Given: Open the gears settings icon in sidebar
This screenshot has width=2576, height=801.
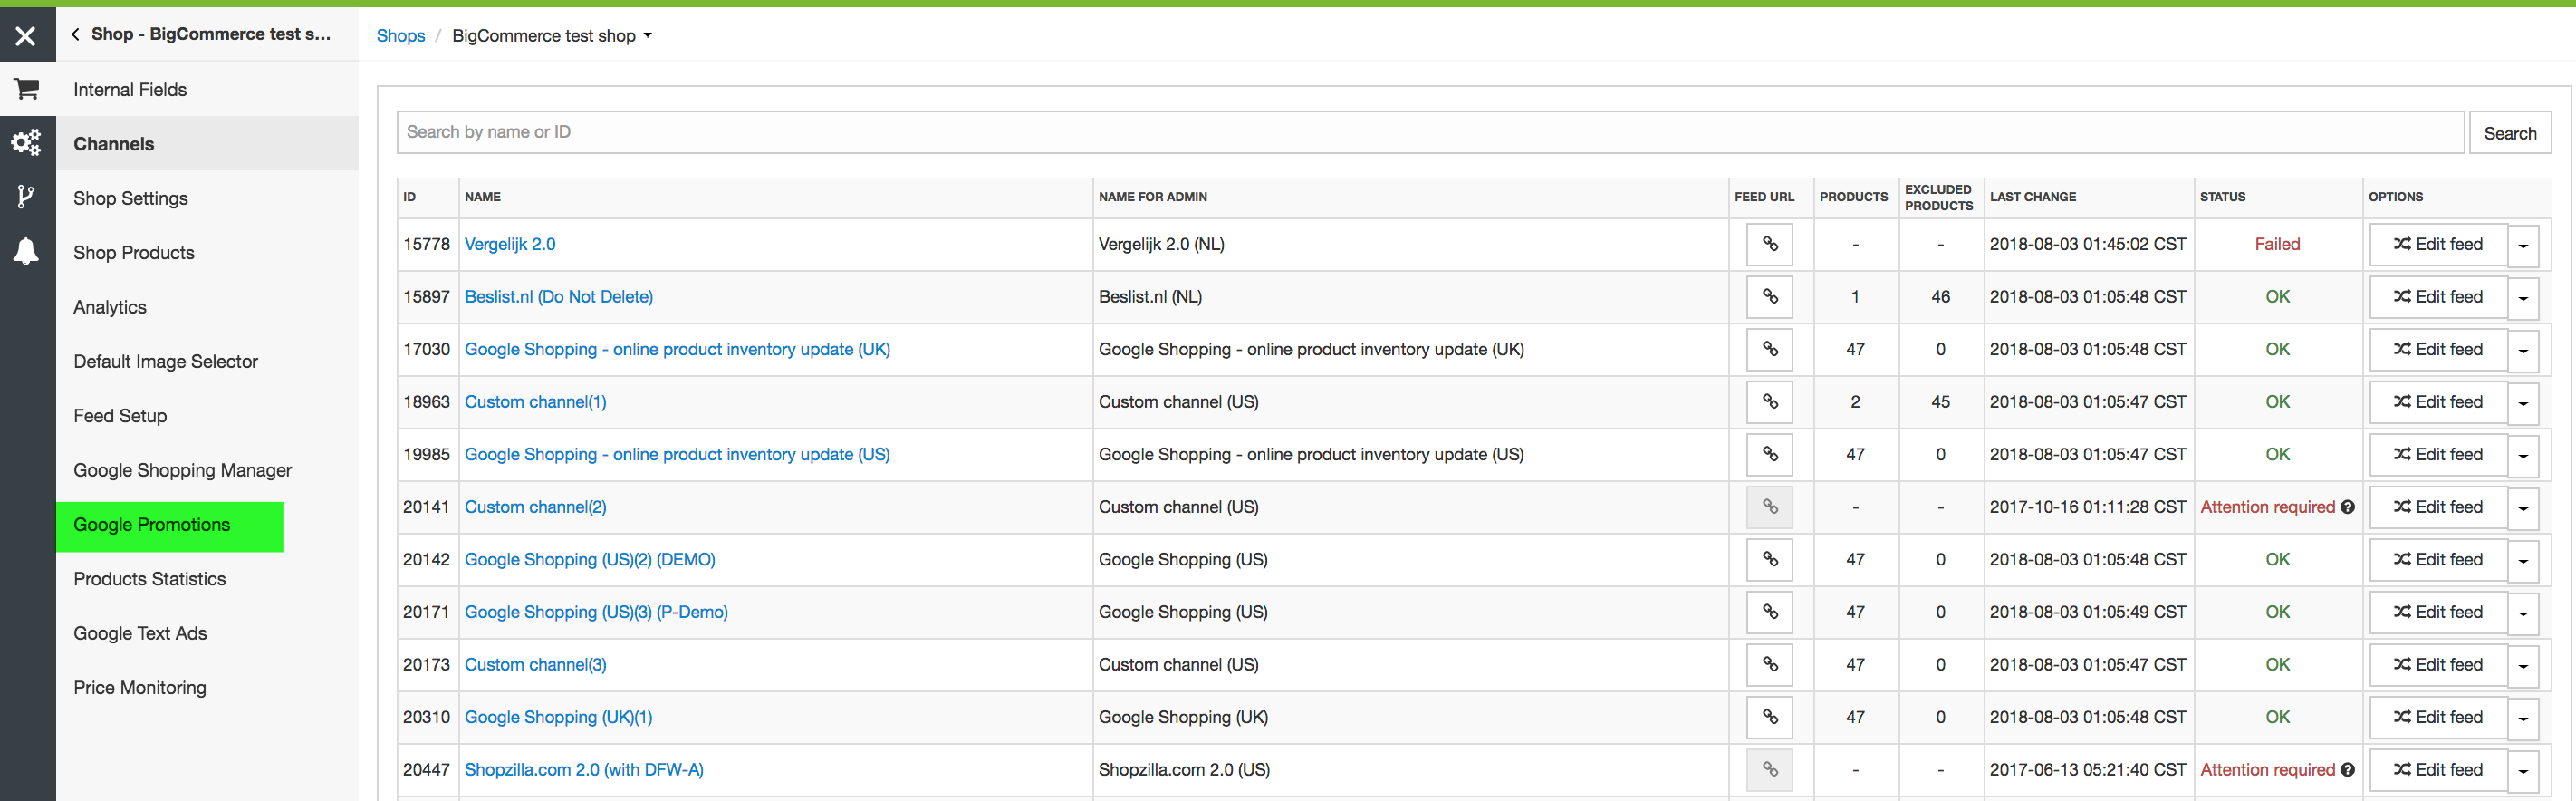Looking at the screenshot, I should (27, 143).
